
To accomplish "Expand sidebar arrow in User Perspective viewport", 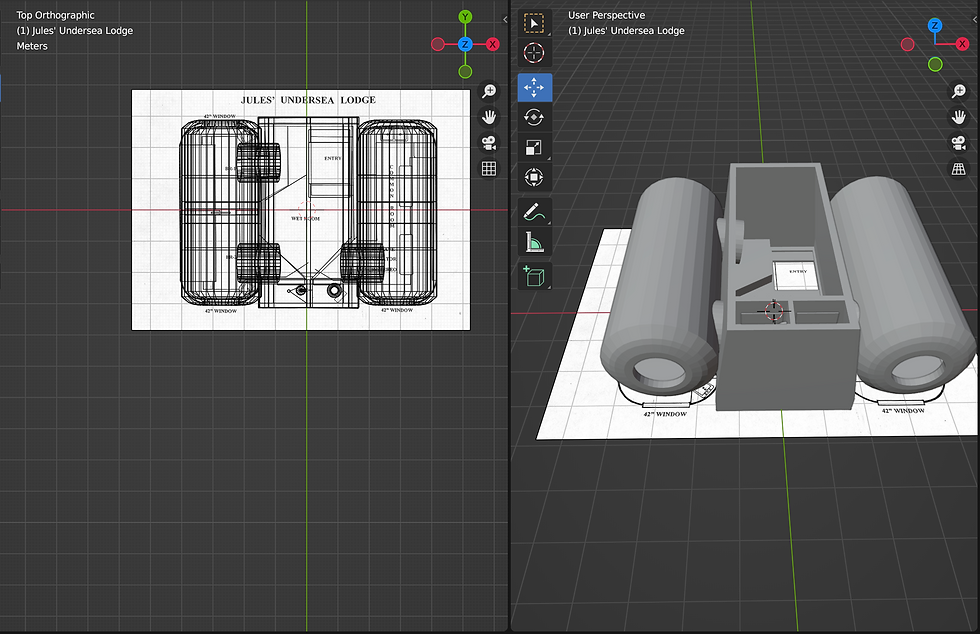I will (x=974, y=20).
